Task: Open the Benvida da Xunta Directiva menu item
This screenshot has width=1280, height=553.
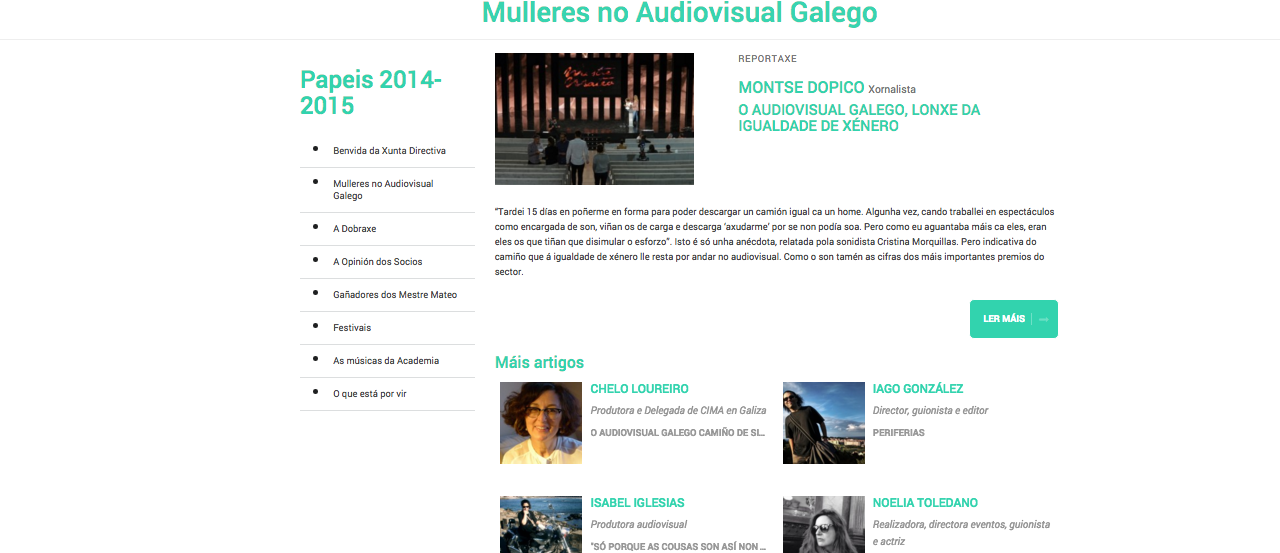Action: [x=389, y=151]
